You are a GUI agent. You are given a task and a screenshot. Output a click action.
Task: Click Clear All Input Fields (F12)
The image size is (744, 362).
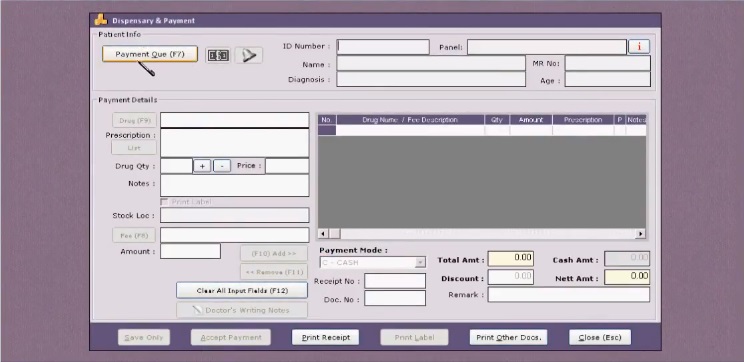[x=242, y=291]
